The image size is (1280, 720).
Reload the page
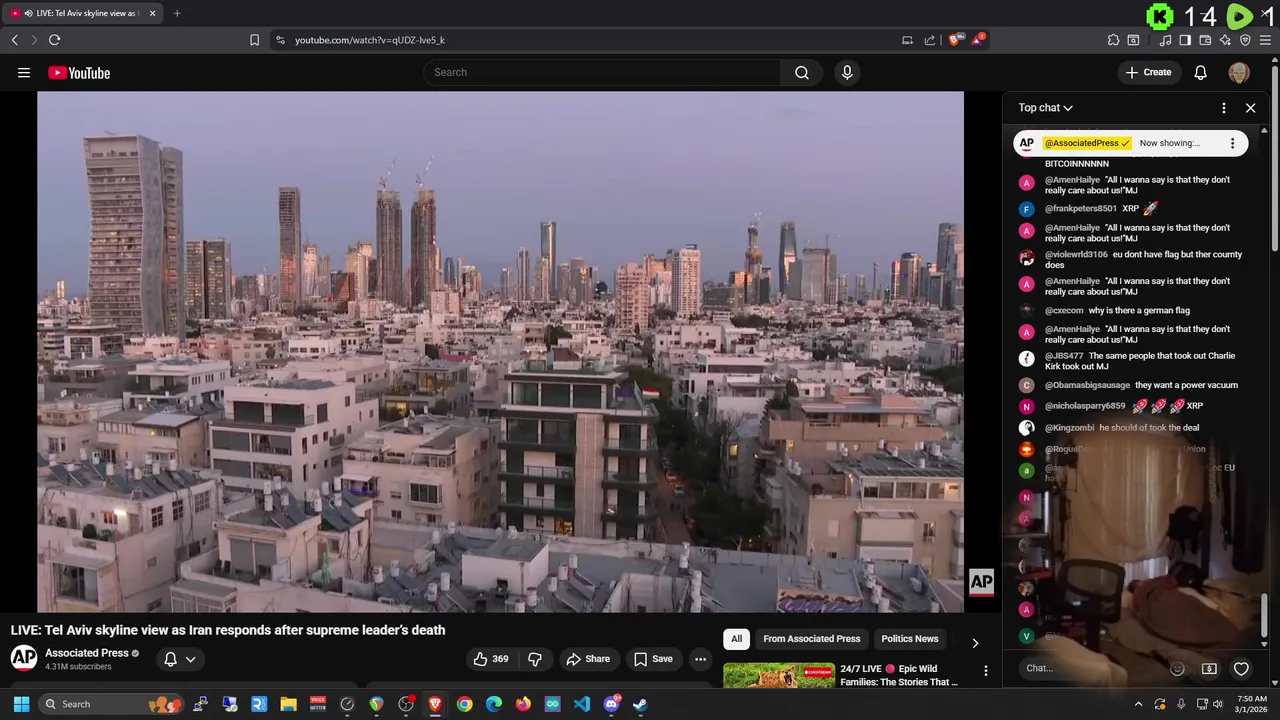[x=54, y=40]
